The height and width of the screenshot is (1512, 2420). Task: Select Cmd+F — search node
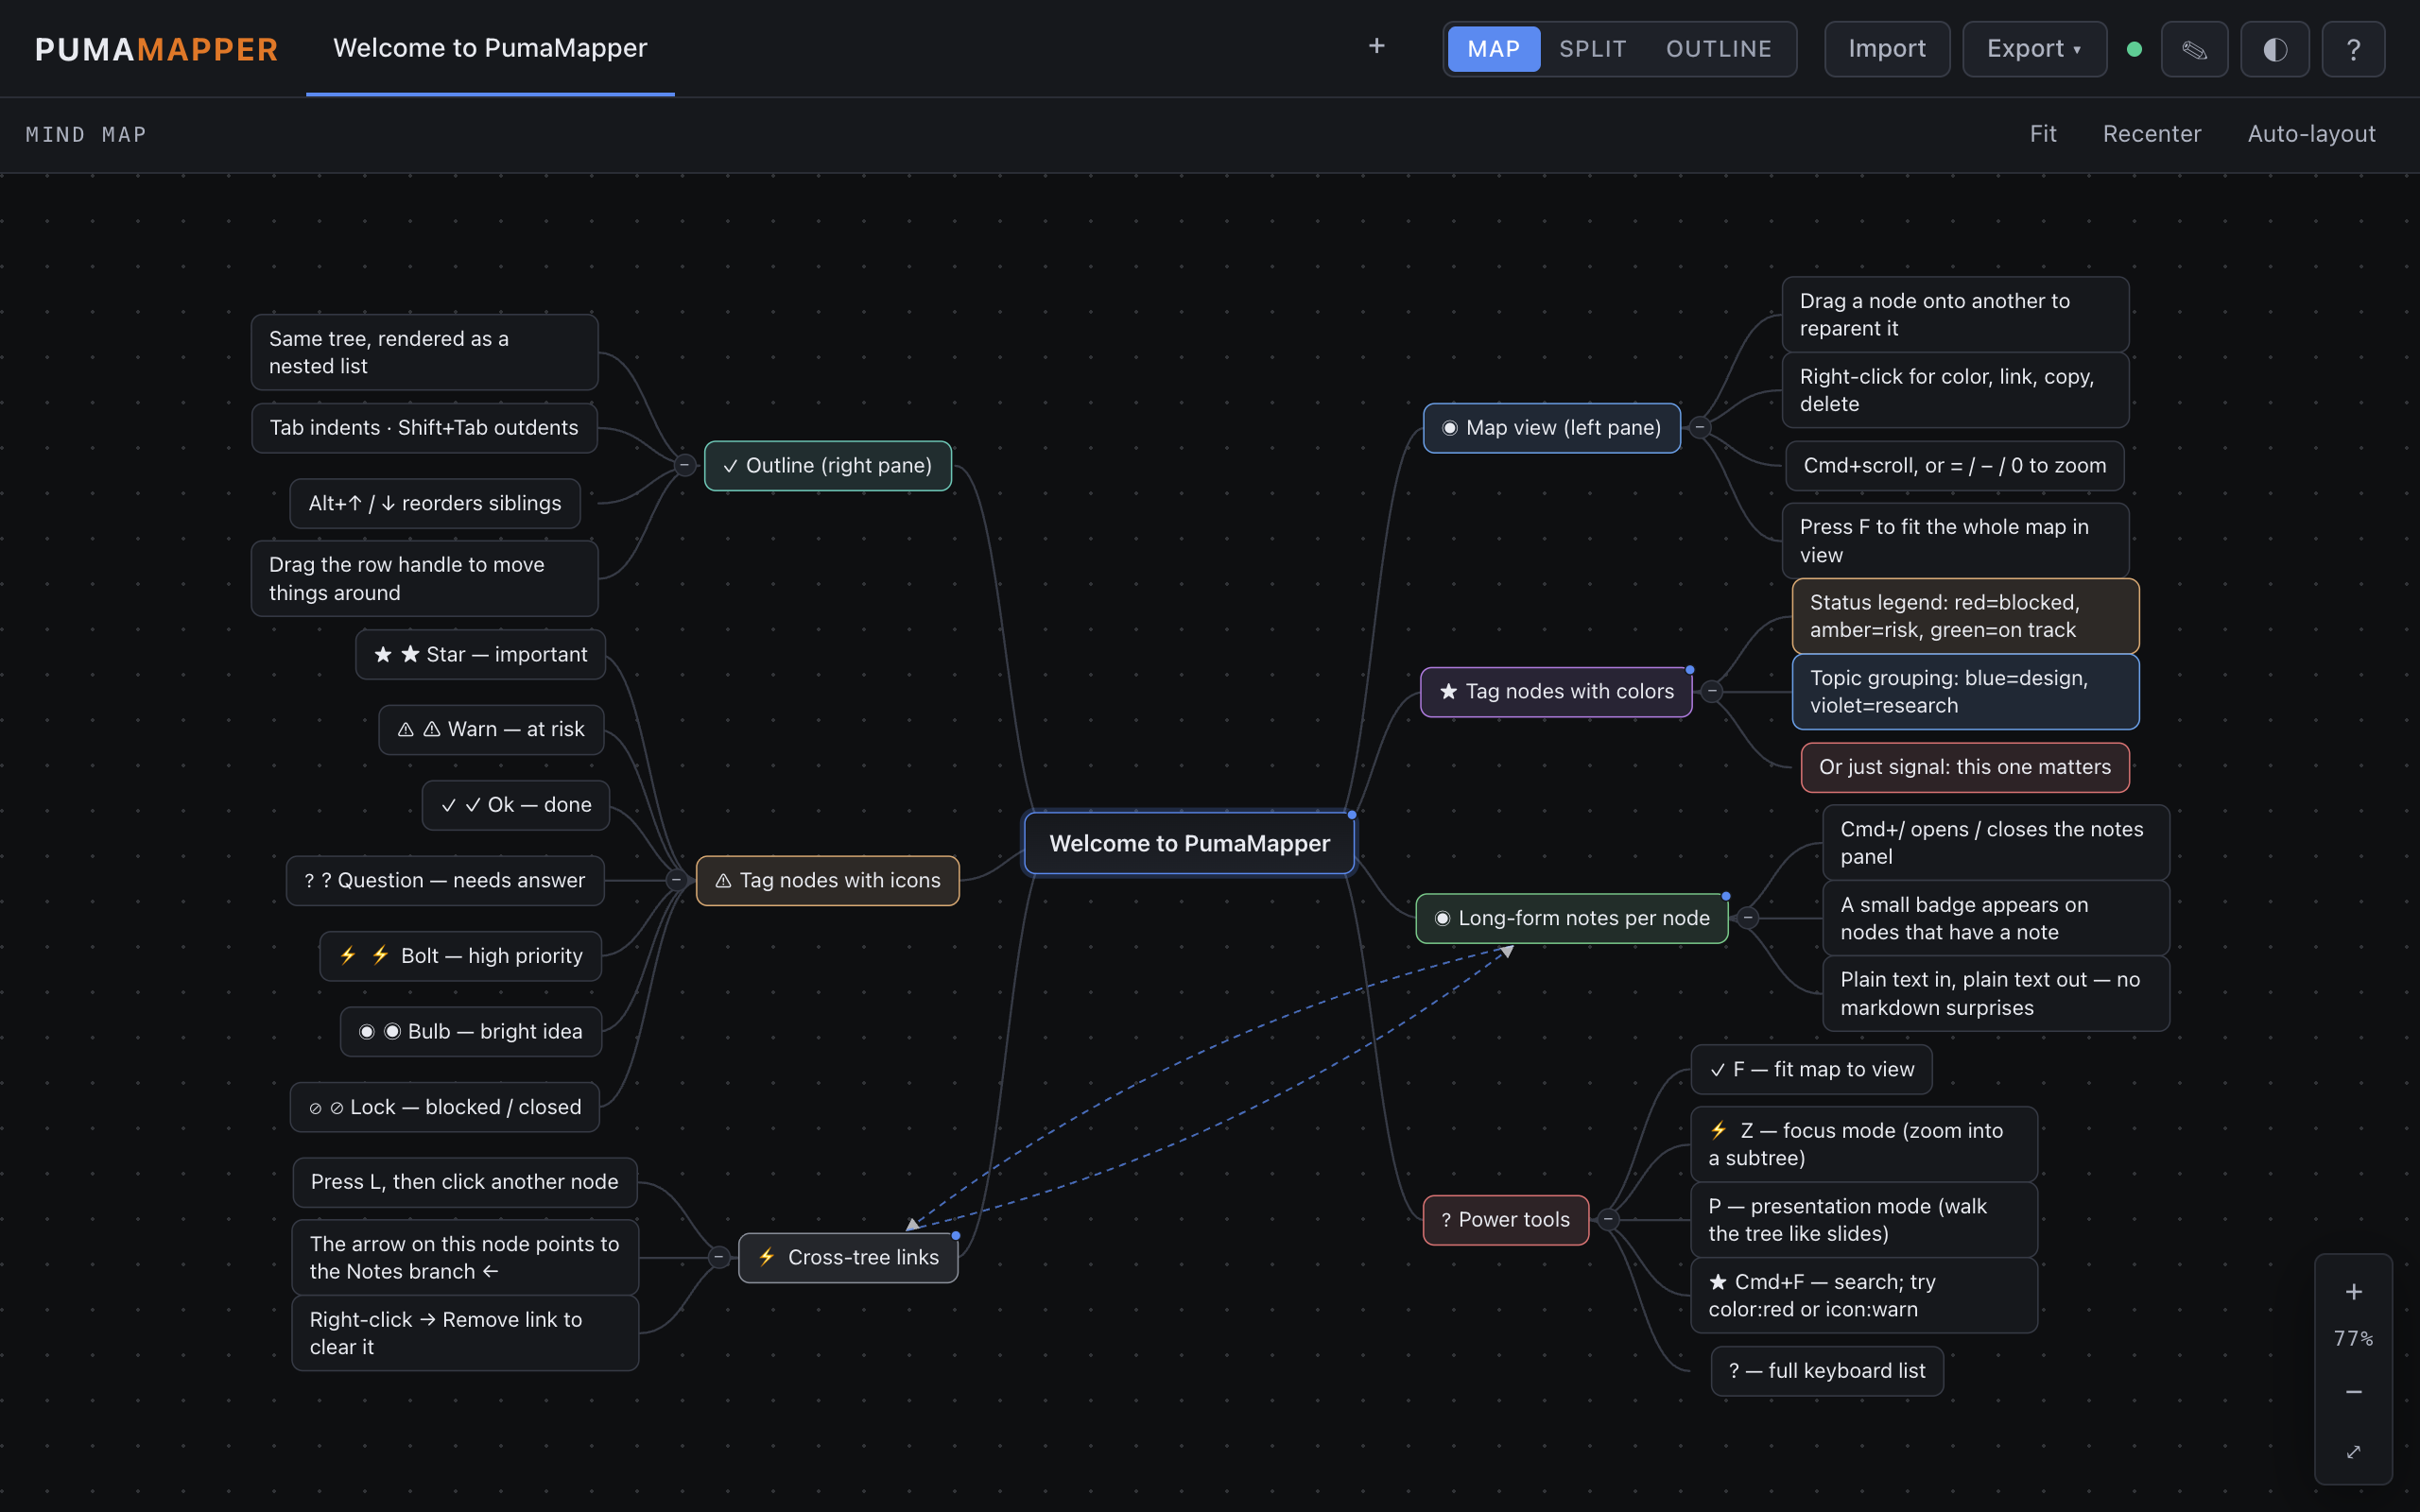1864,1295
